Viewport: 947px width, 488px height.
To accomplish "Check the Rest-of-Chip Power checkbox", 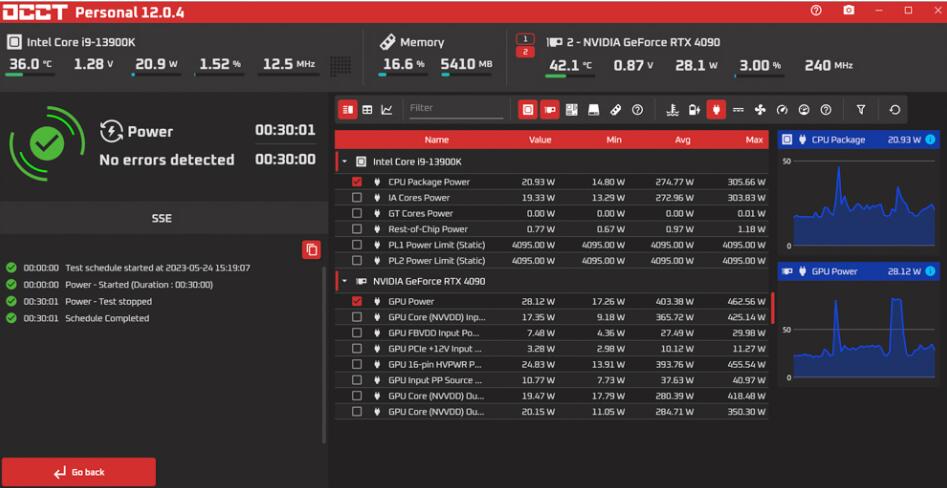I will 357,229.
